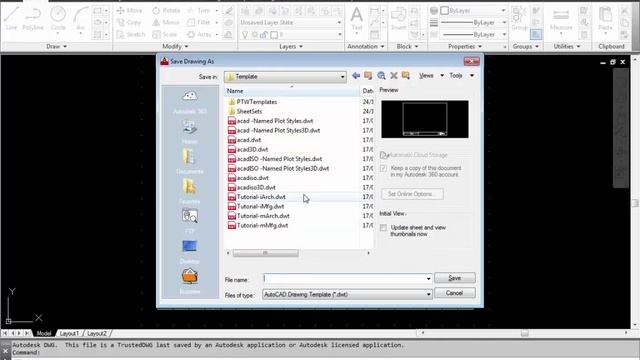The height and width of the screenshot is (360, 640).
Task: Click the Stretch tool in Modify panel
Action: click(x=131, y=35)
